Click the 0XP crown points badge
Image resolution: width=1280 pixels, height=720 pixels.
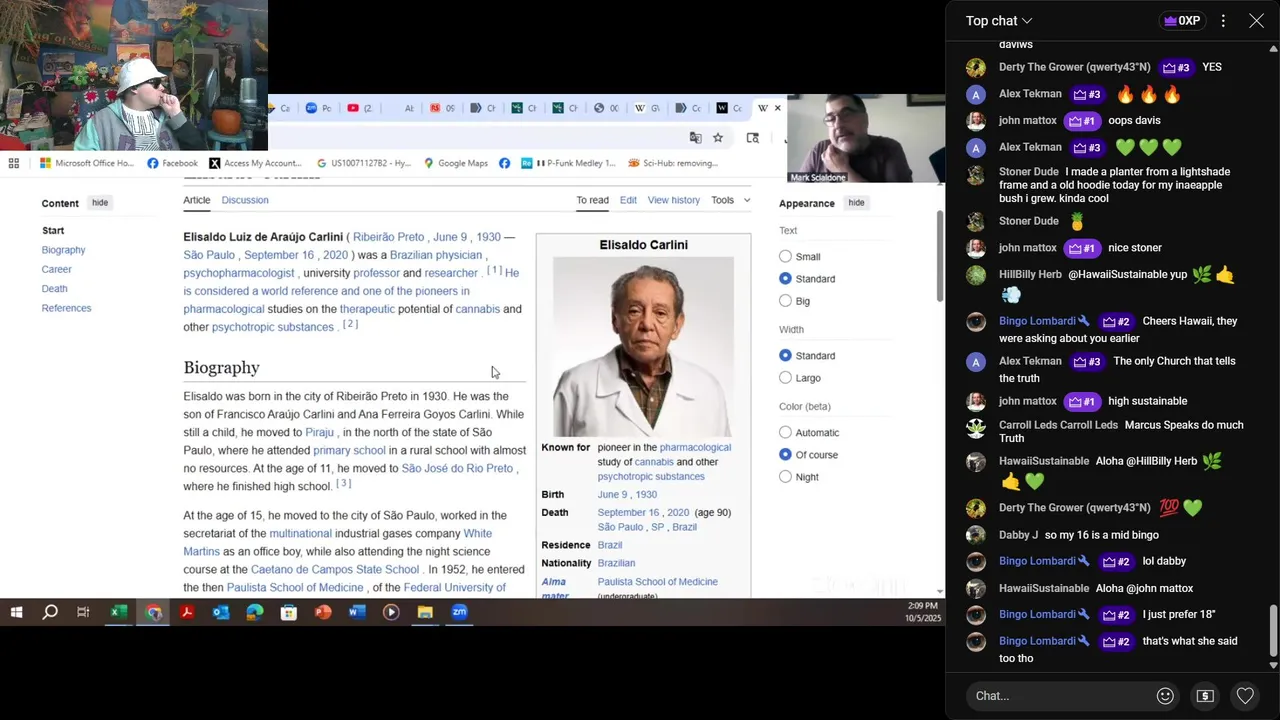1181,21
